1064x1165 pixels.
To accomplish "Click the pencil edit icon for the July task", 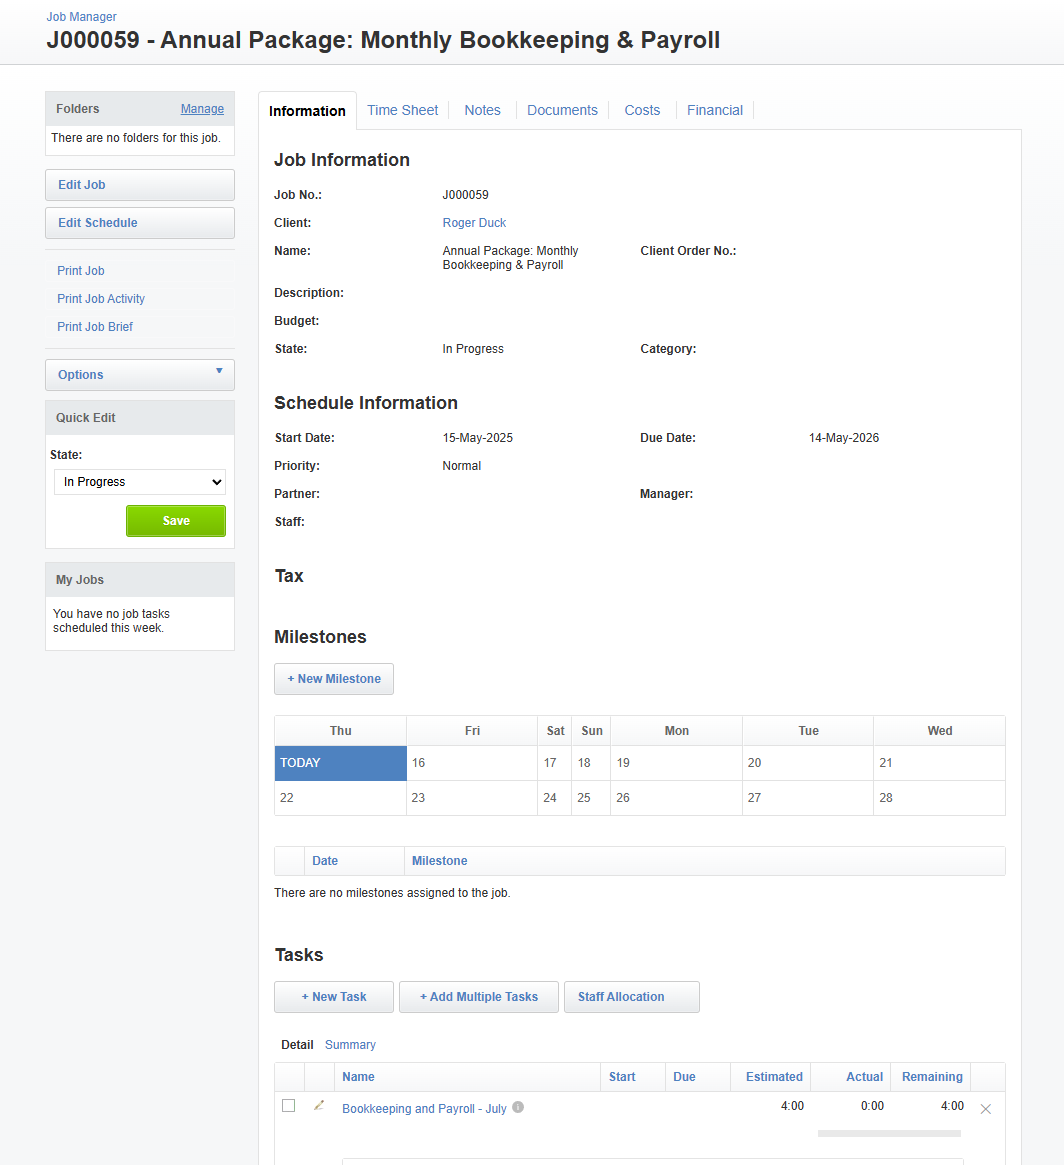I will pos(319,1106).
